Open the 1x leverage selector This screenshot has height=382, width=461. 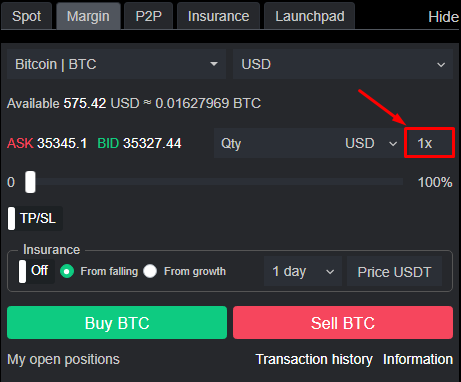(429, 143)
